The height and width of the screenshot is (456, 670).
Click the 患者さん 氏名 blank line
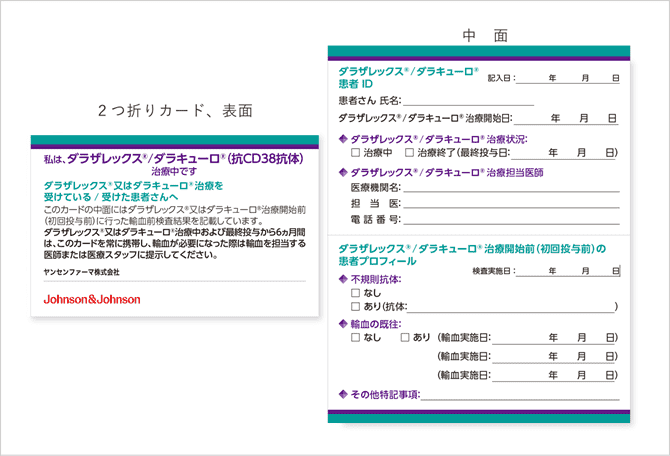tap(469, 101)
